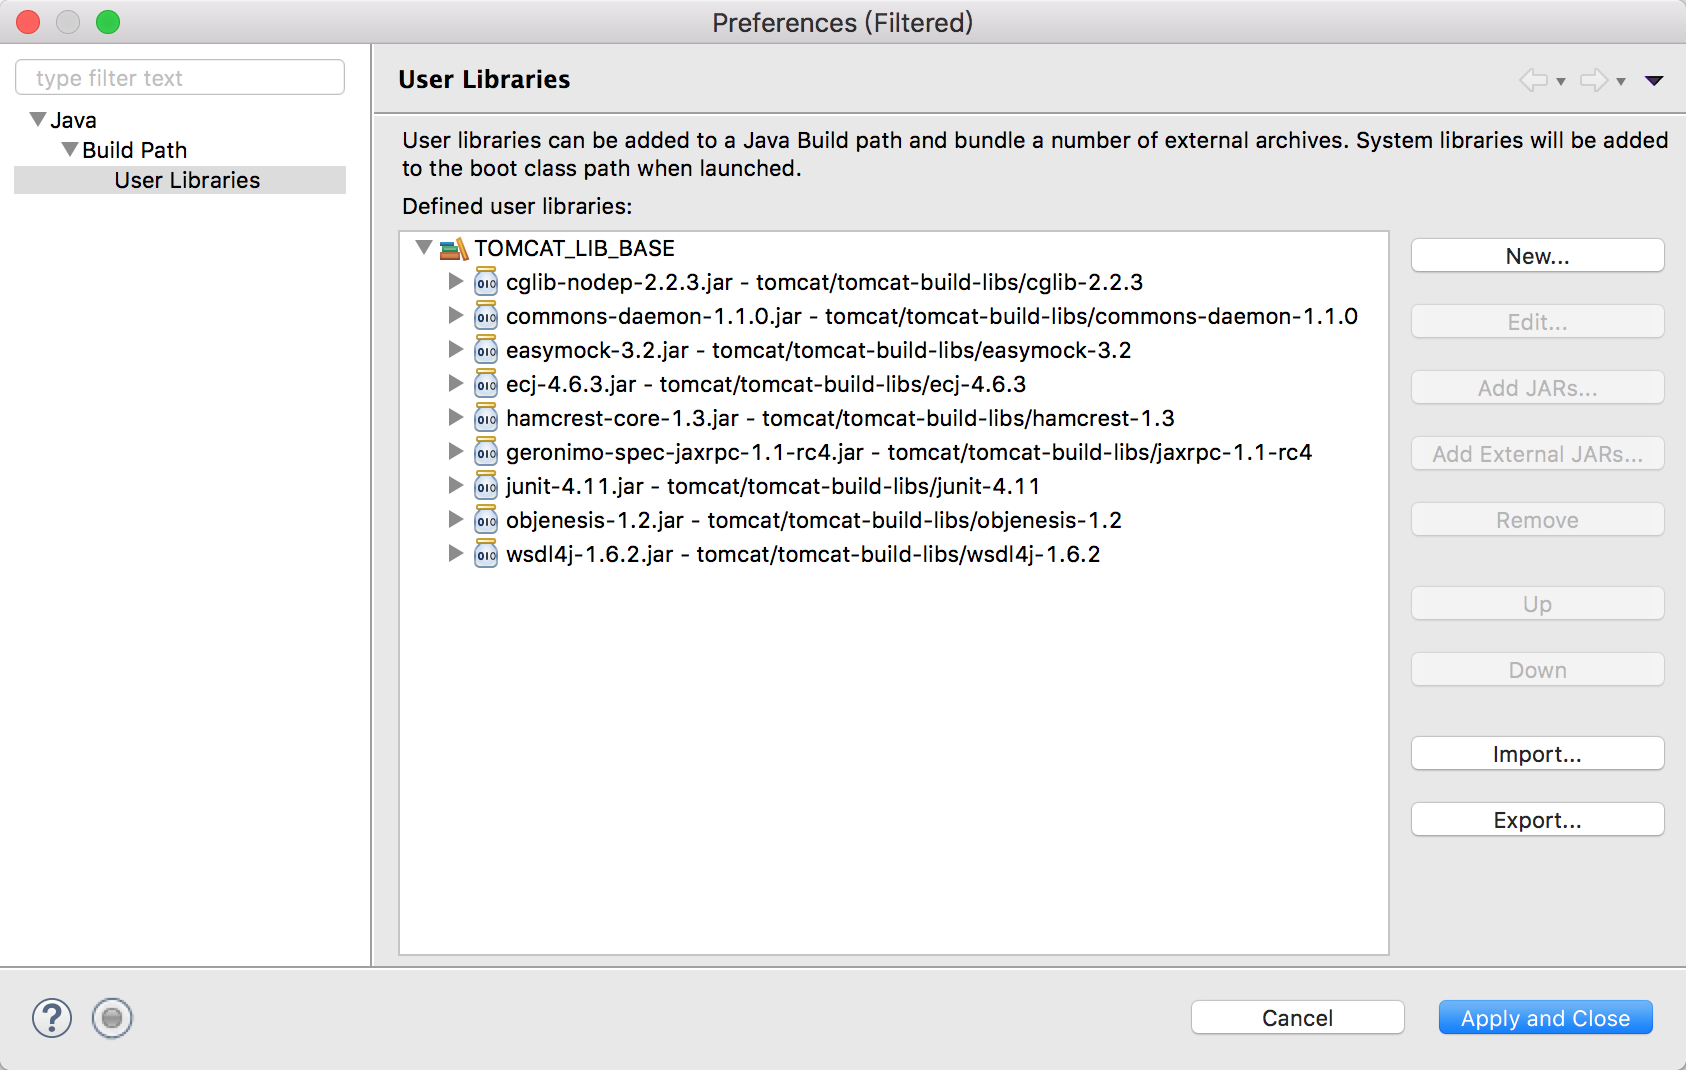Click the back navigation arrow icon
This screenshot has height=1070, width=1686.
tap(1533, 80)
